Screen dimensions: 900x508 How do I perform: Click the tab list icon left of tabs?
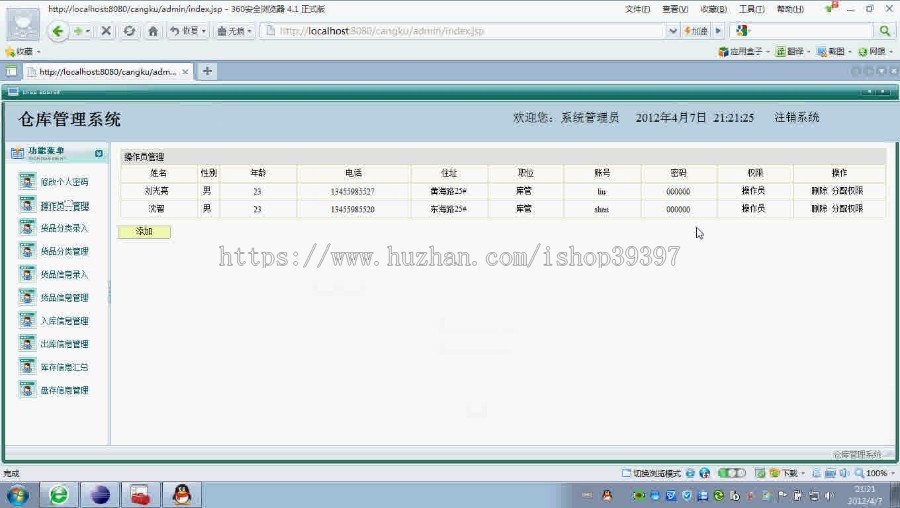[x=11, y=71]
